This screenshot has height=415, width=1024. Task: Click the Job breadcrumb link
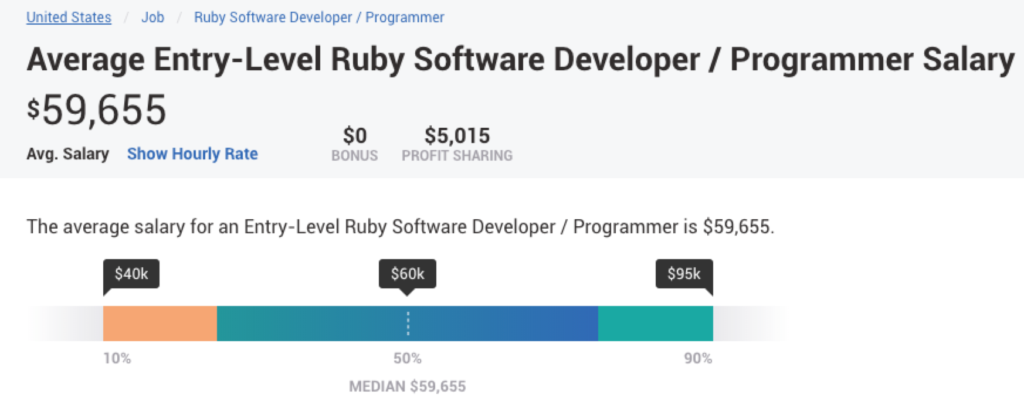[x=152, y=17]
